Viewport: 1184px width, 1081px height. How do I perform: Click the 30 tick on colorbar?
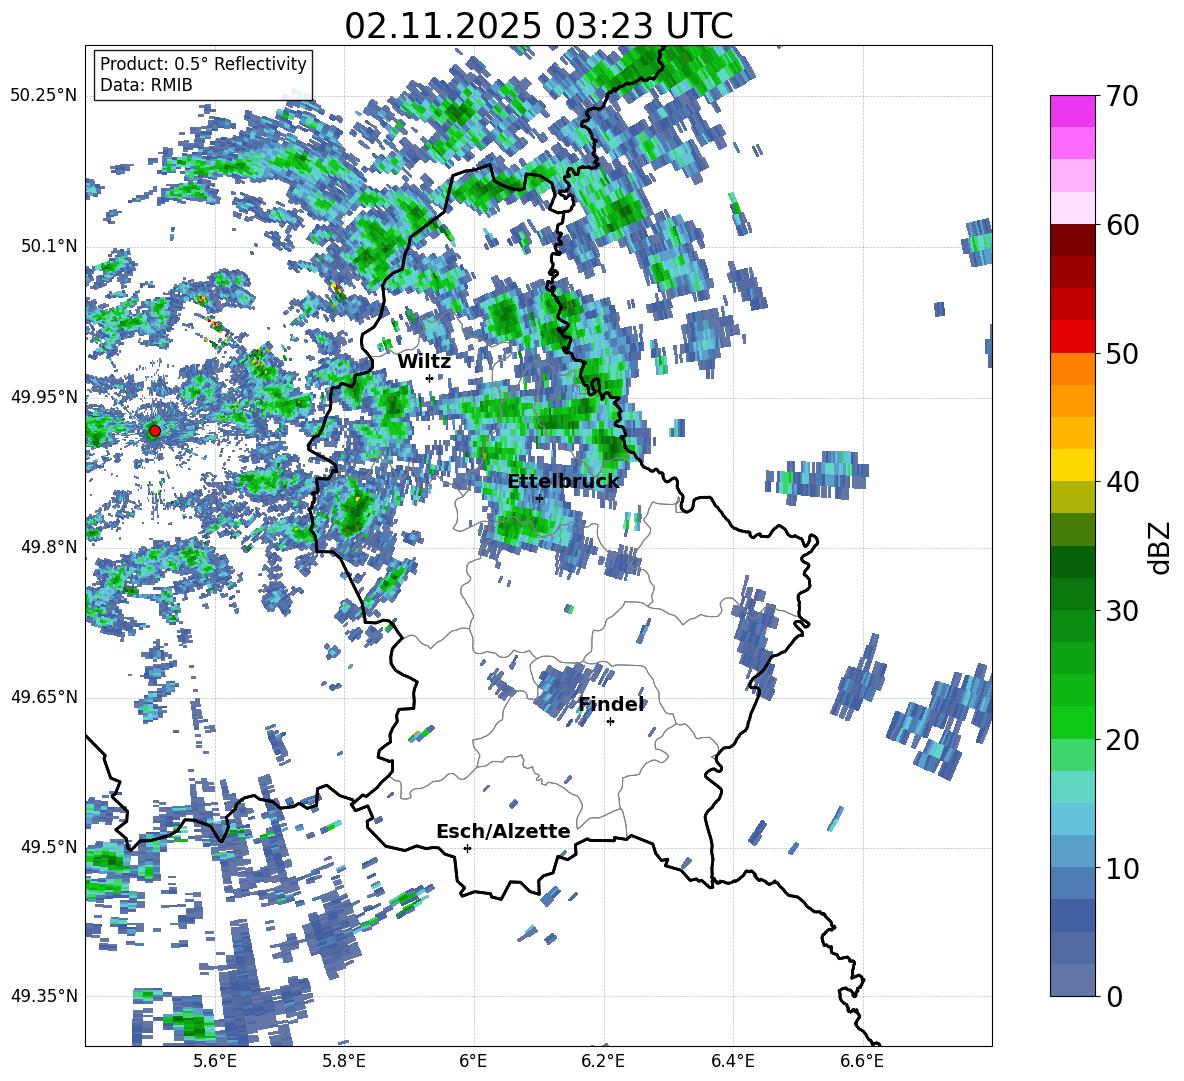(1122, 611)
